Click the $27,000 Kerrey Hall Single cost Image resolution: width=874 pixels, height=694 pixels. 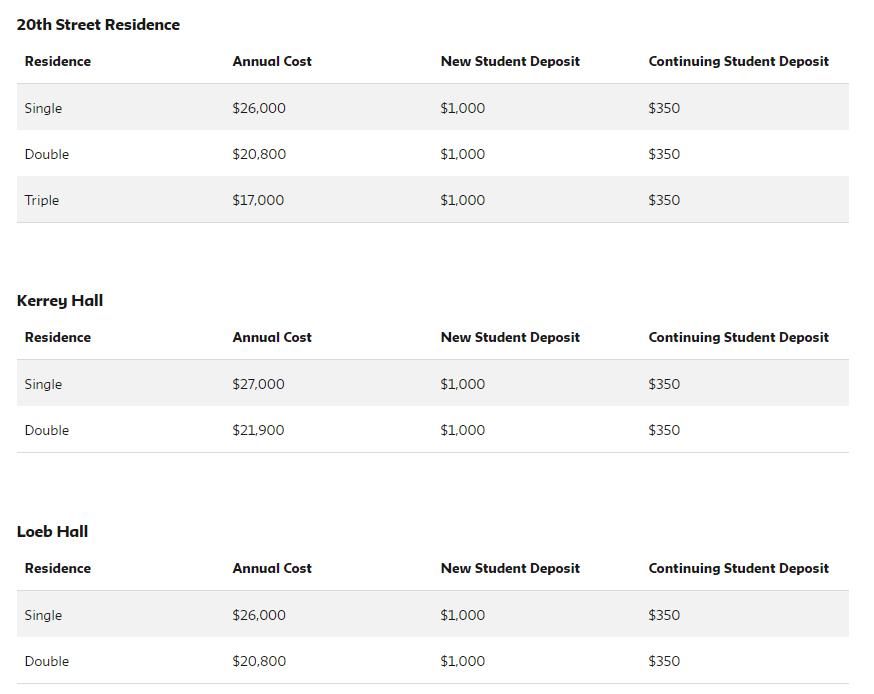click(258, 384)
